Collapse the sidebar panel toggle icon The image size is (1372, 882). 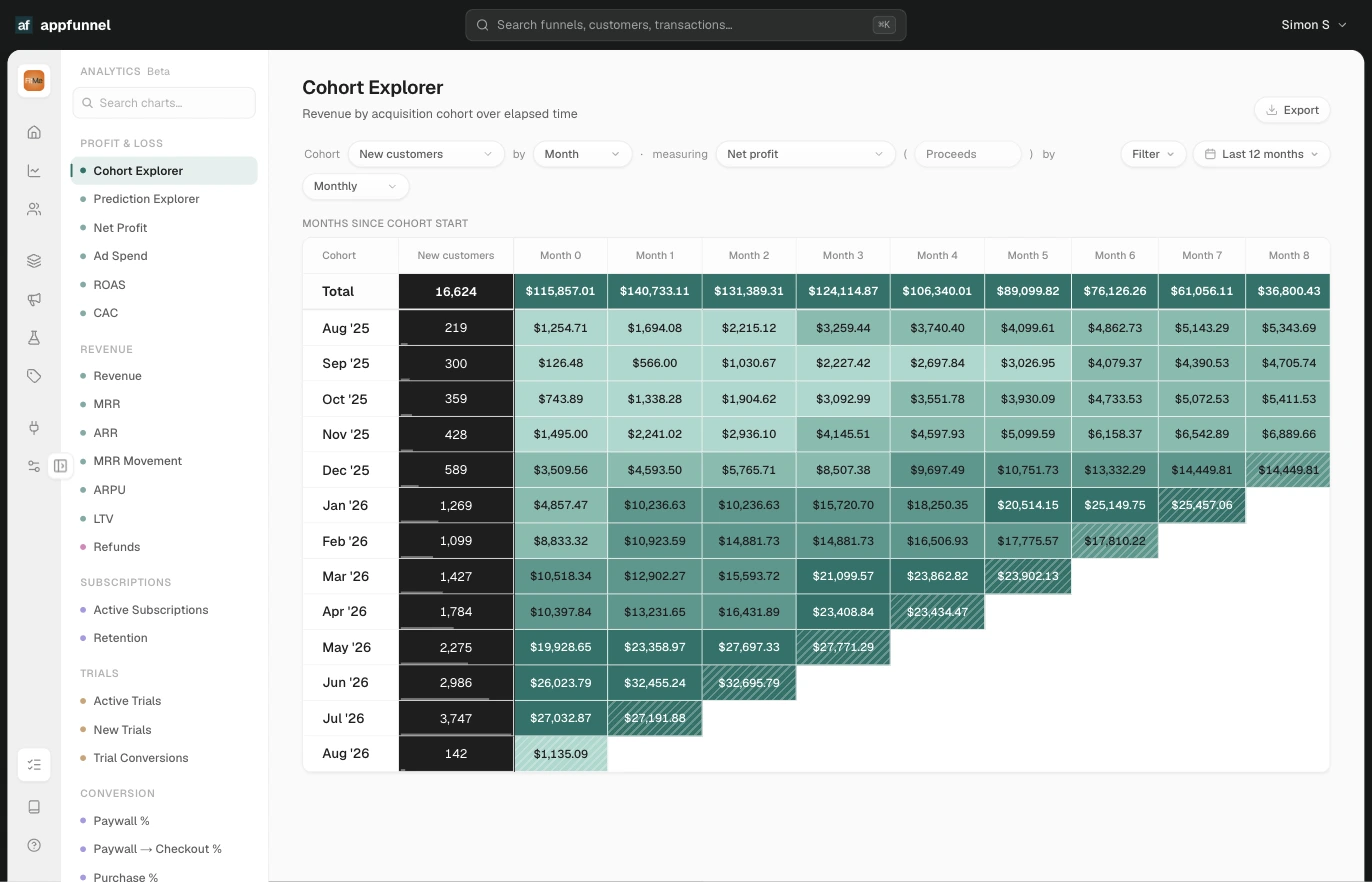click(x=61, y=466)
